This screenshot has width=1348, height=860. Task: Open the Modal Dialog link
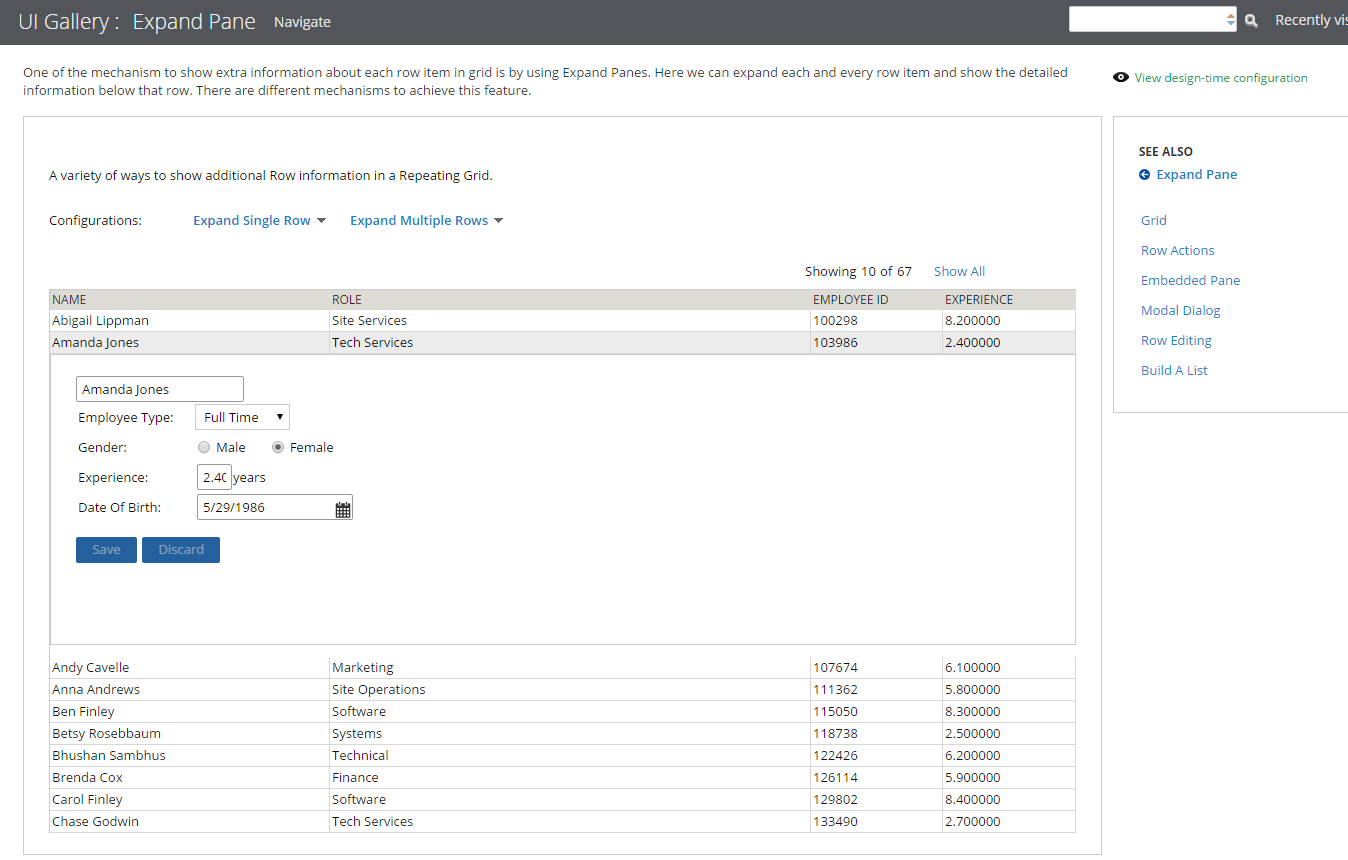click(x=1181, y=310)
